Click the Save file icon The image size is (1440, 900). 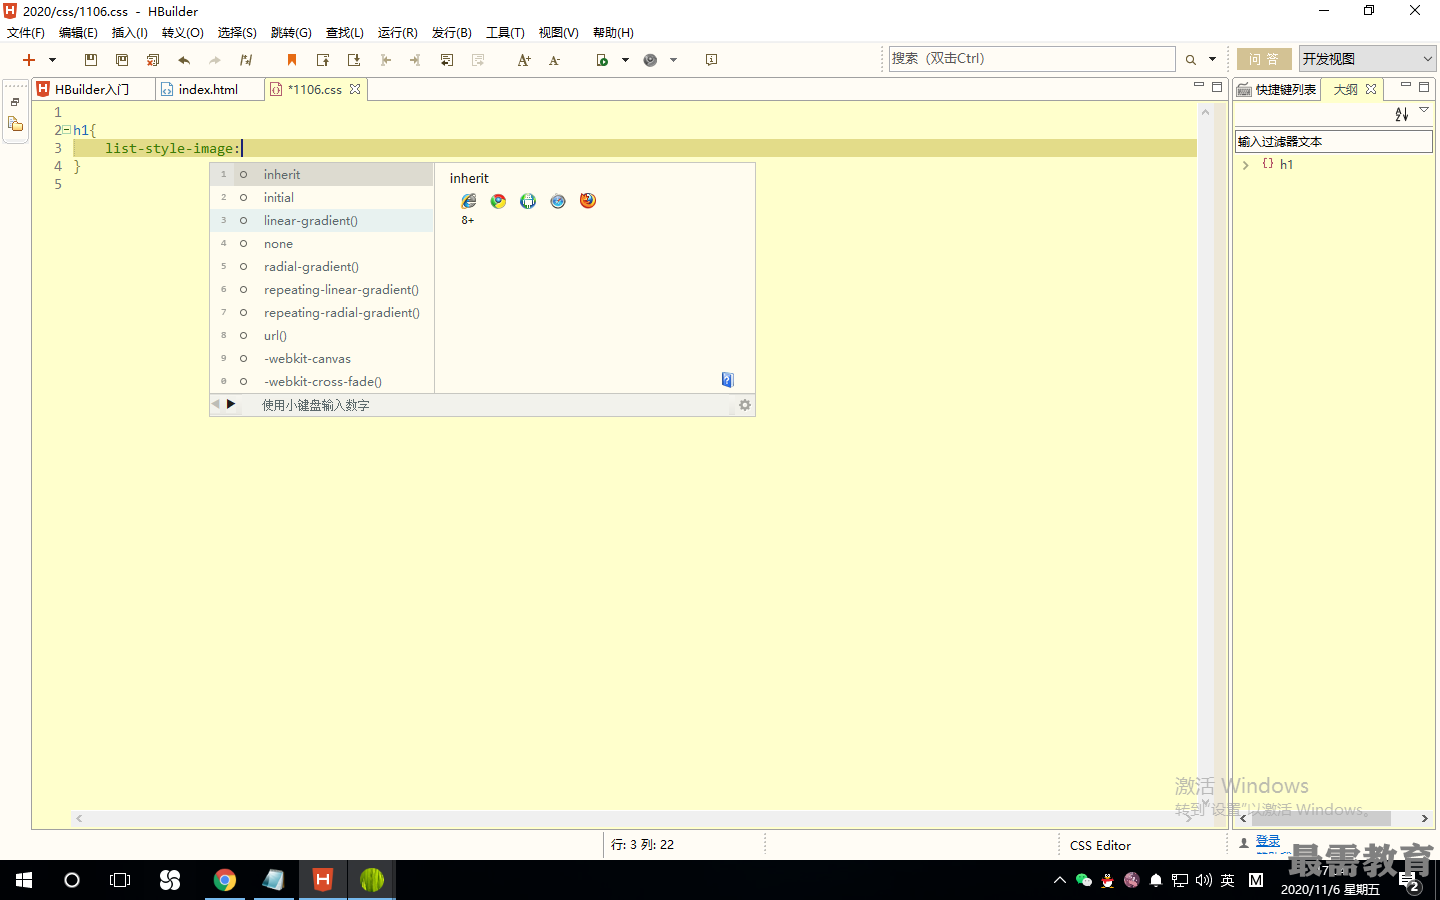[x=91, y=60]
